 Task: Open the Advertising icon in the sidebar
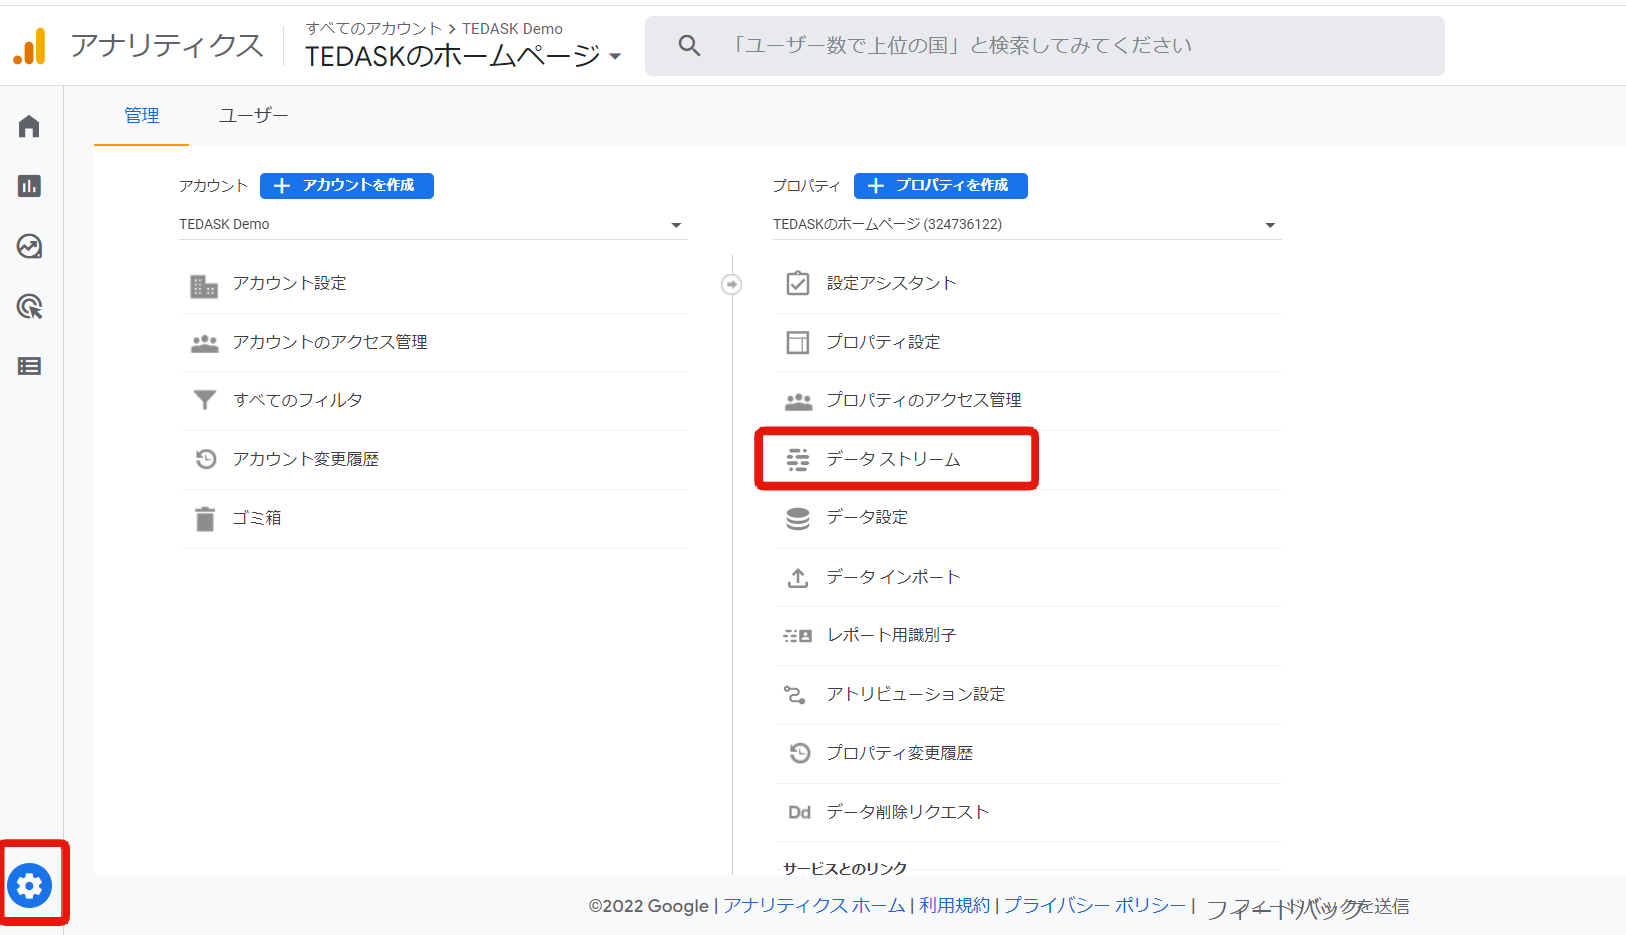(29, 307)
